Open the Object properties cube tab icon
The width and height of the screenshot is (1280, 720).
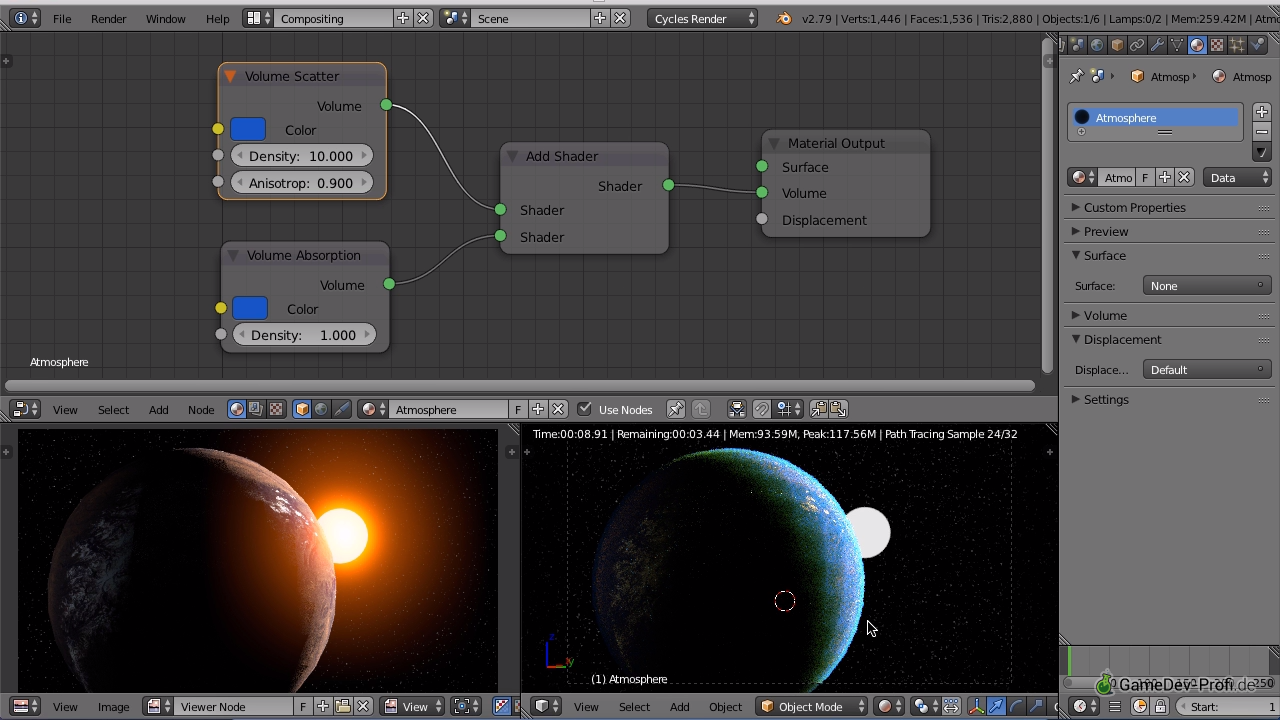(x=1117, y=45)
